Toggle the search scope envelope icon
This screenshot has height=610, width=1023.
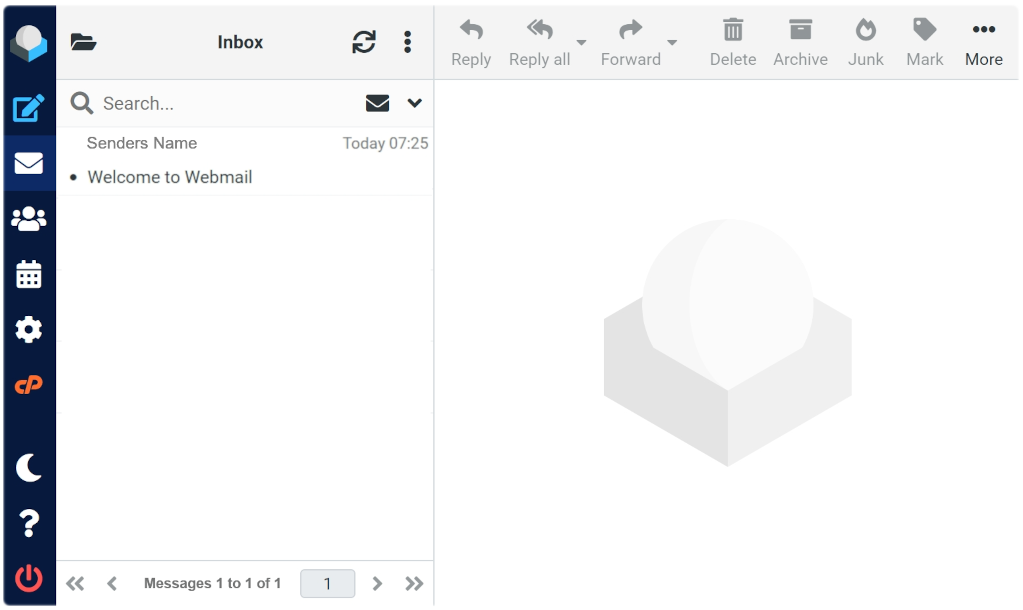point(376,103)
